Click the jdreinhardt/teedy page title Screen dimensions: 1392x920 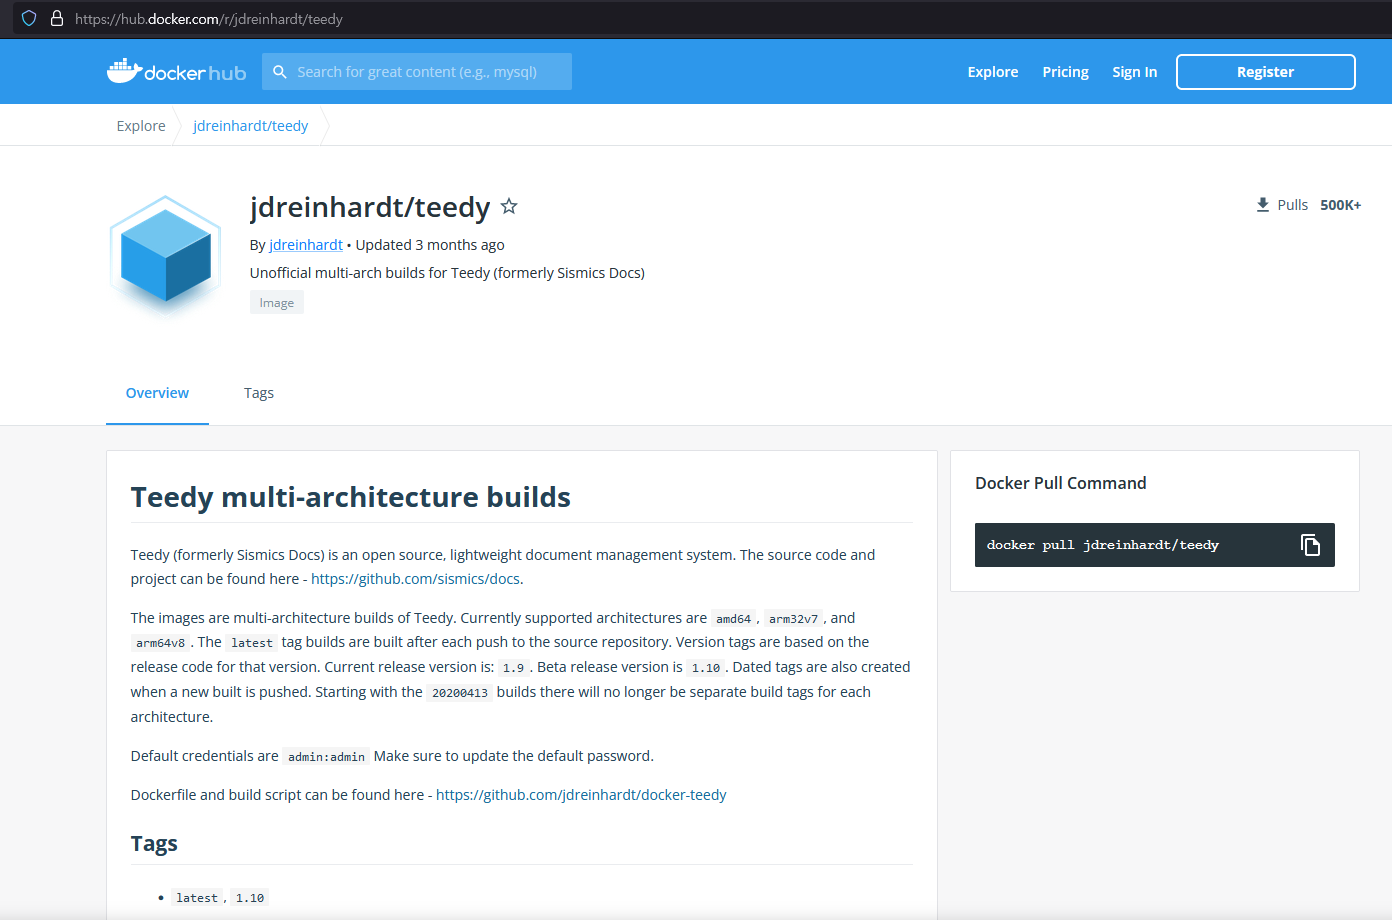pyautogui.click(x=370, y=207)
